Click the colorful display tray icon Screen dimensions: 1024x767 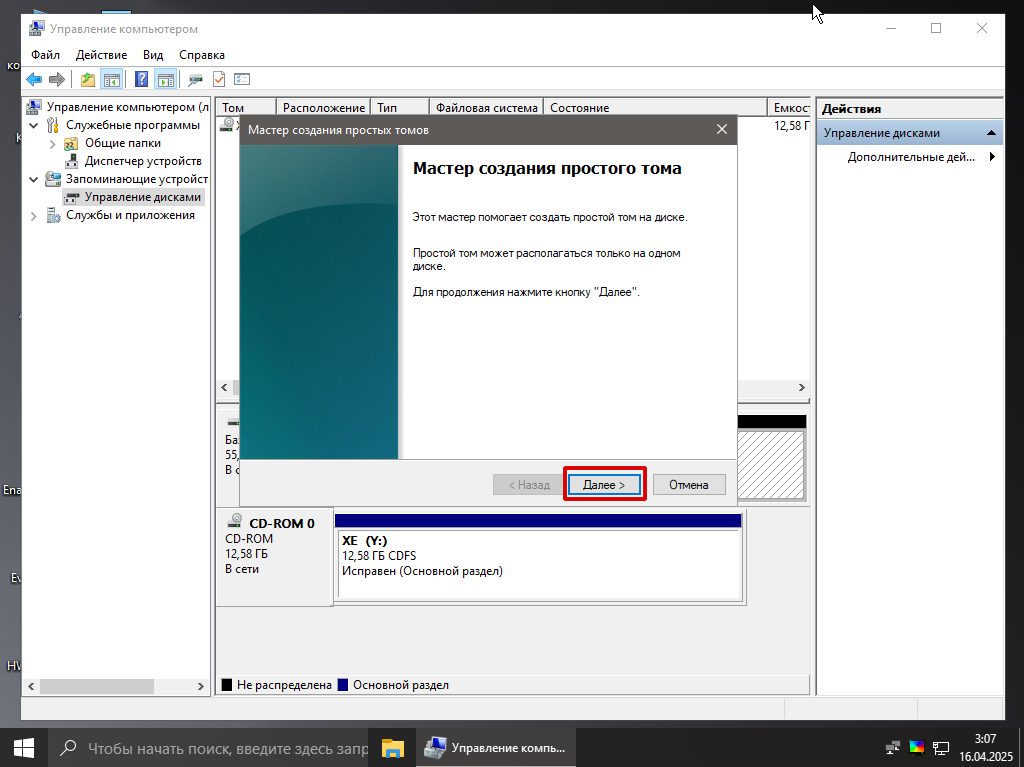click(917, 748)
